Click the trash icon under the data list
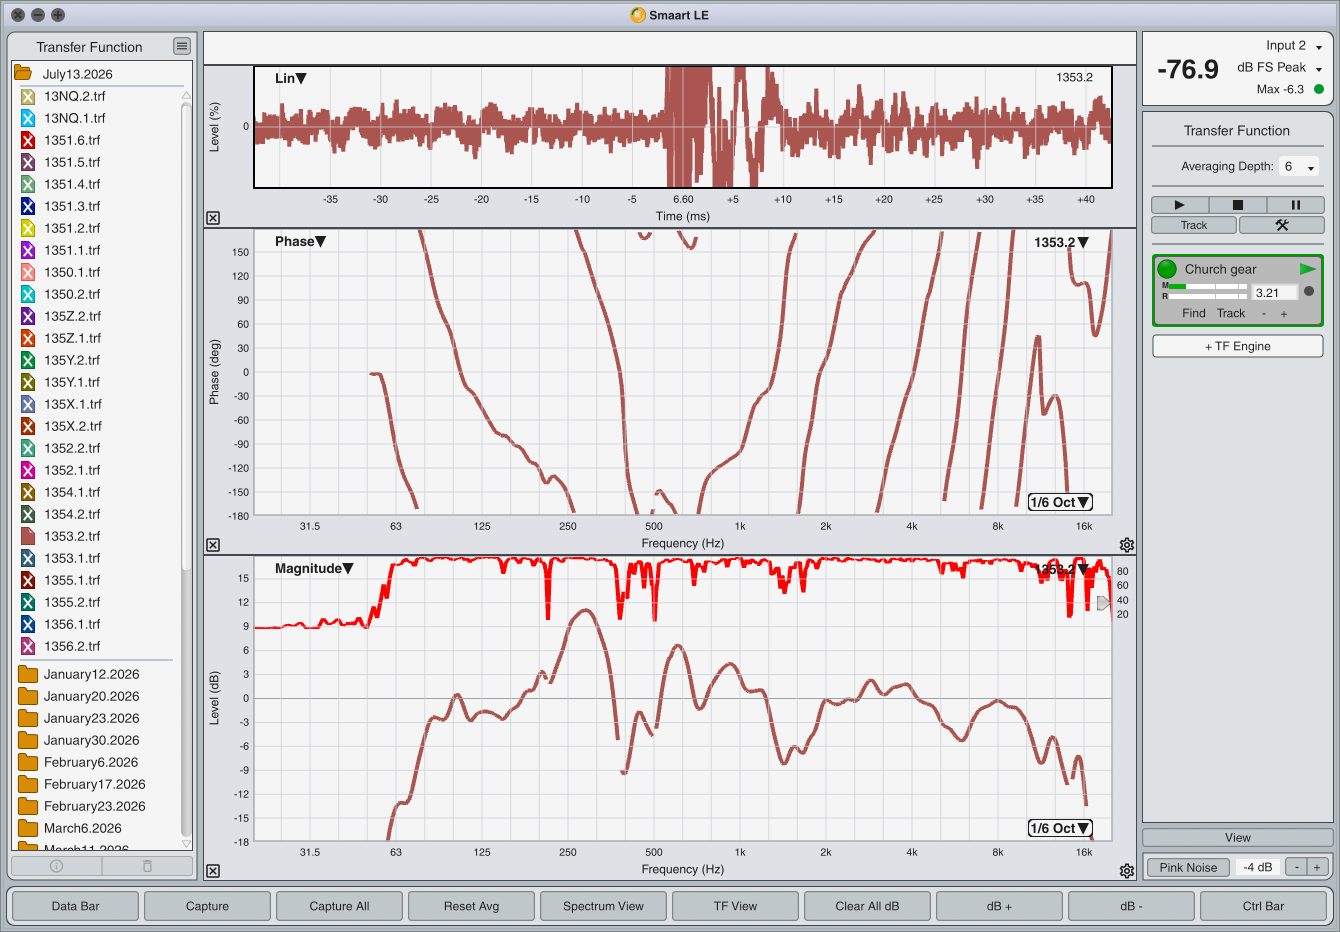 point(147,866)
